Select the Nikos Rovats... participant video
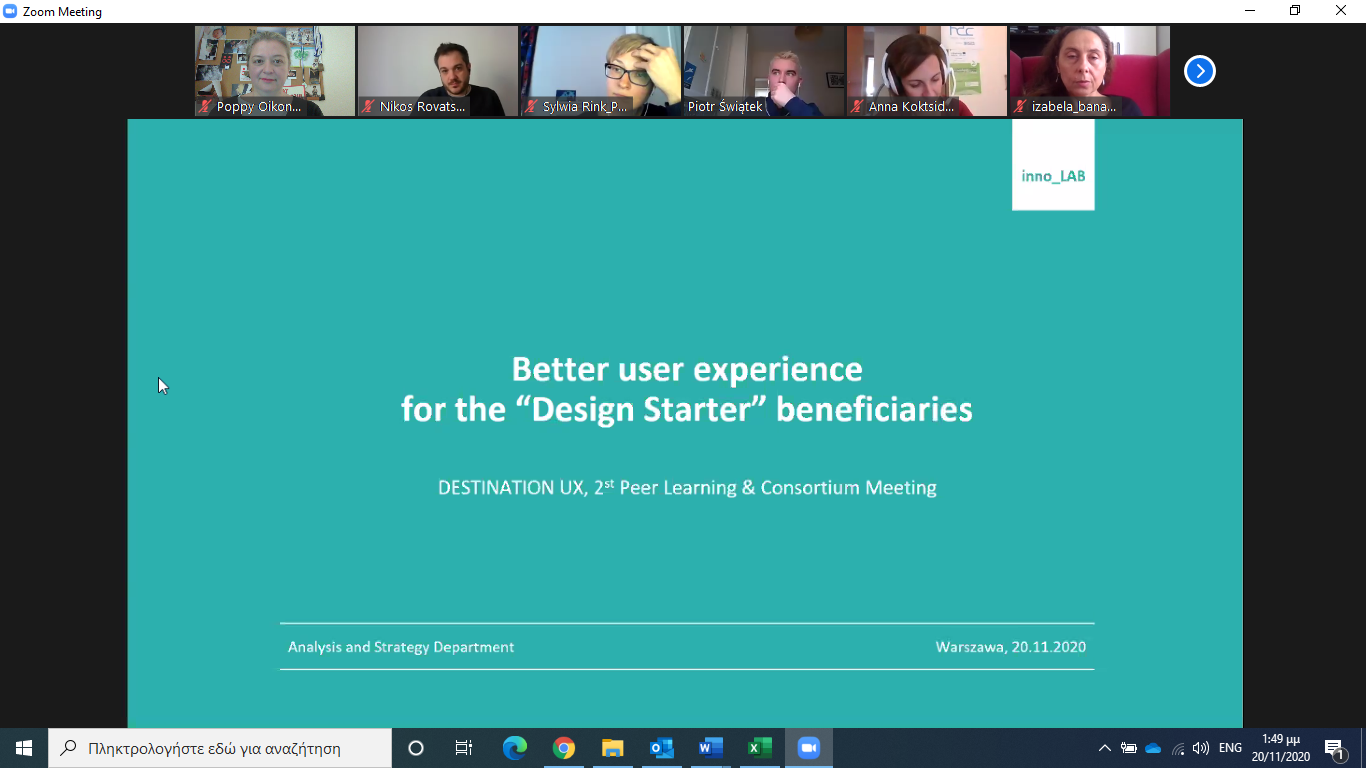This screenshot has height=768, width=1366. 438,71
